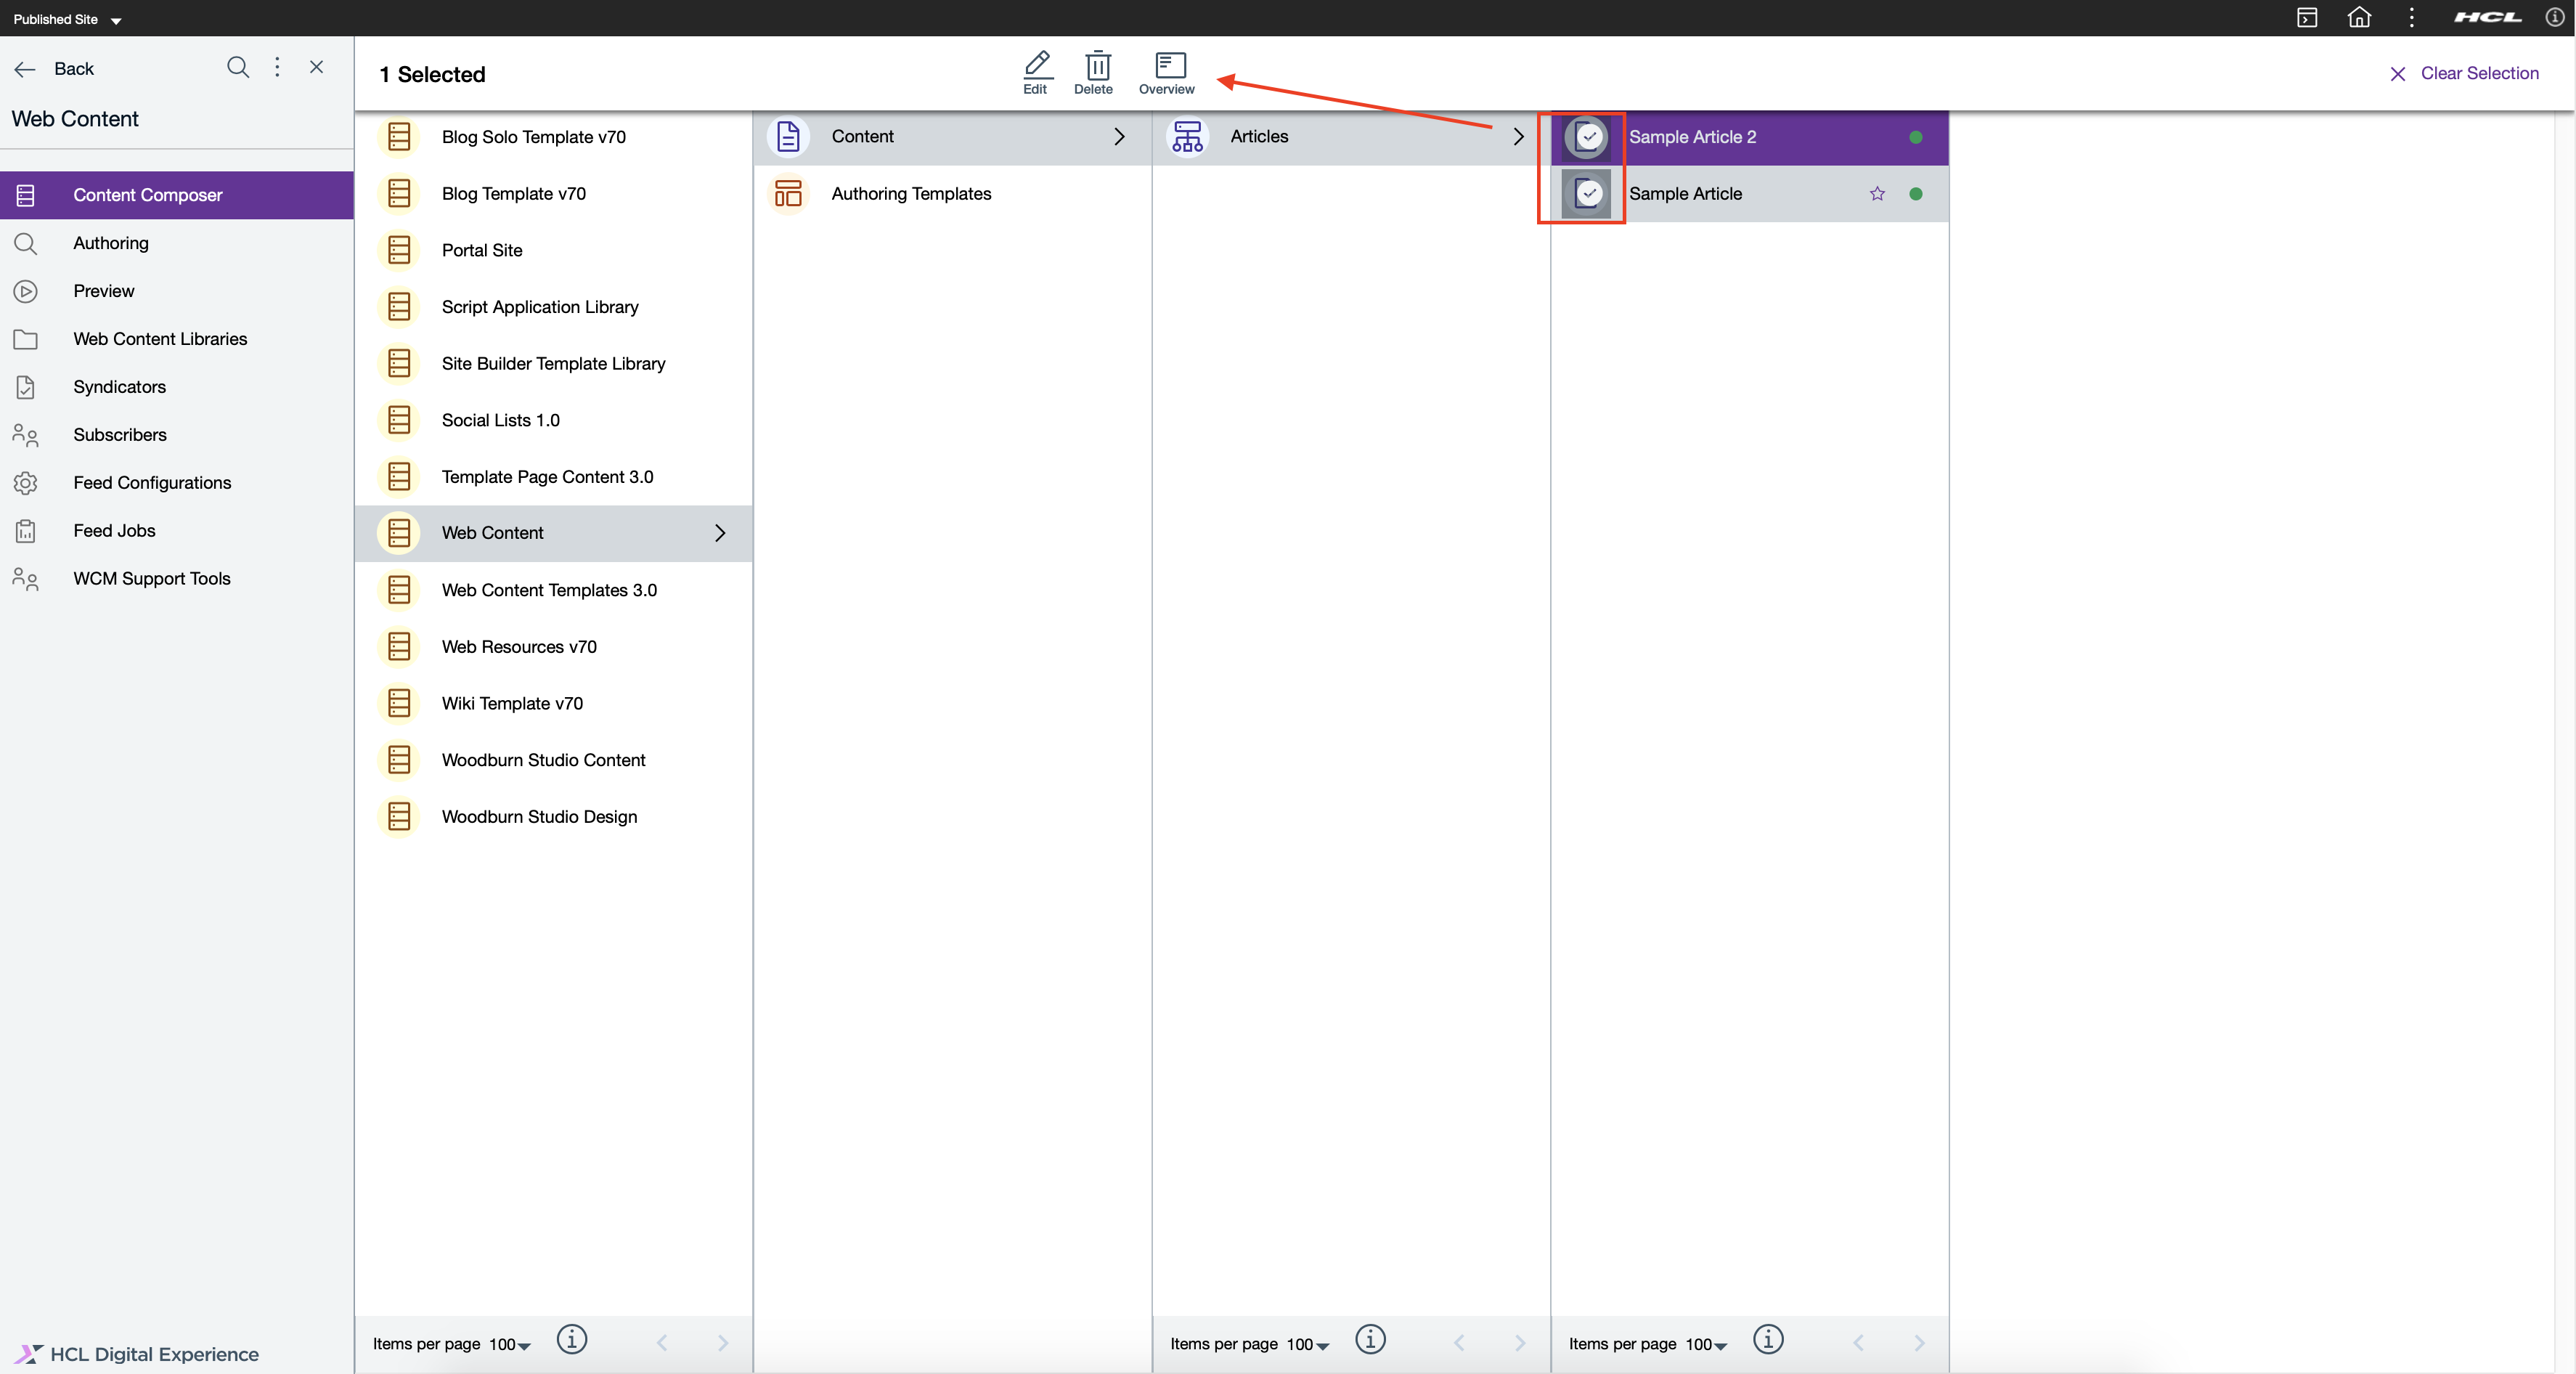
Task: Open items per page dropdown in libraries column
Action: [x=510, y=1344]
